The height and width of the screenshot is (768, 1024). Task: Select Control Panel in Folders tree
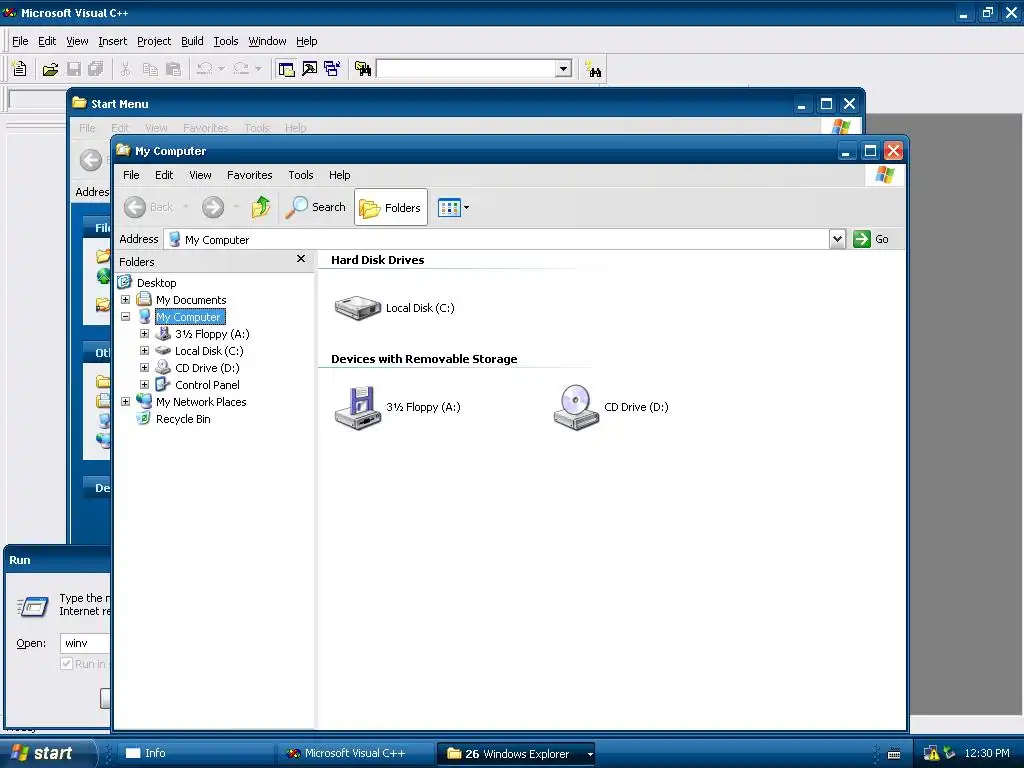(207, 385)
